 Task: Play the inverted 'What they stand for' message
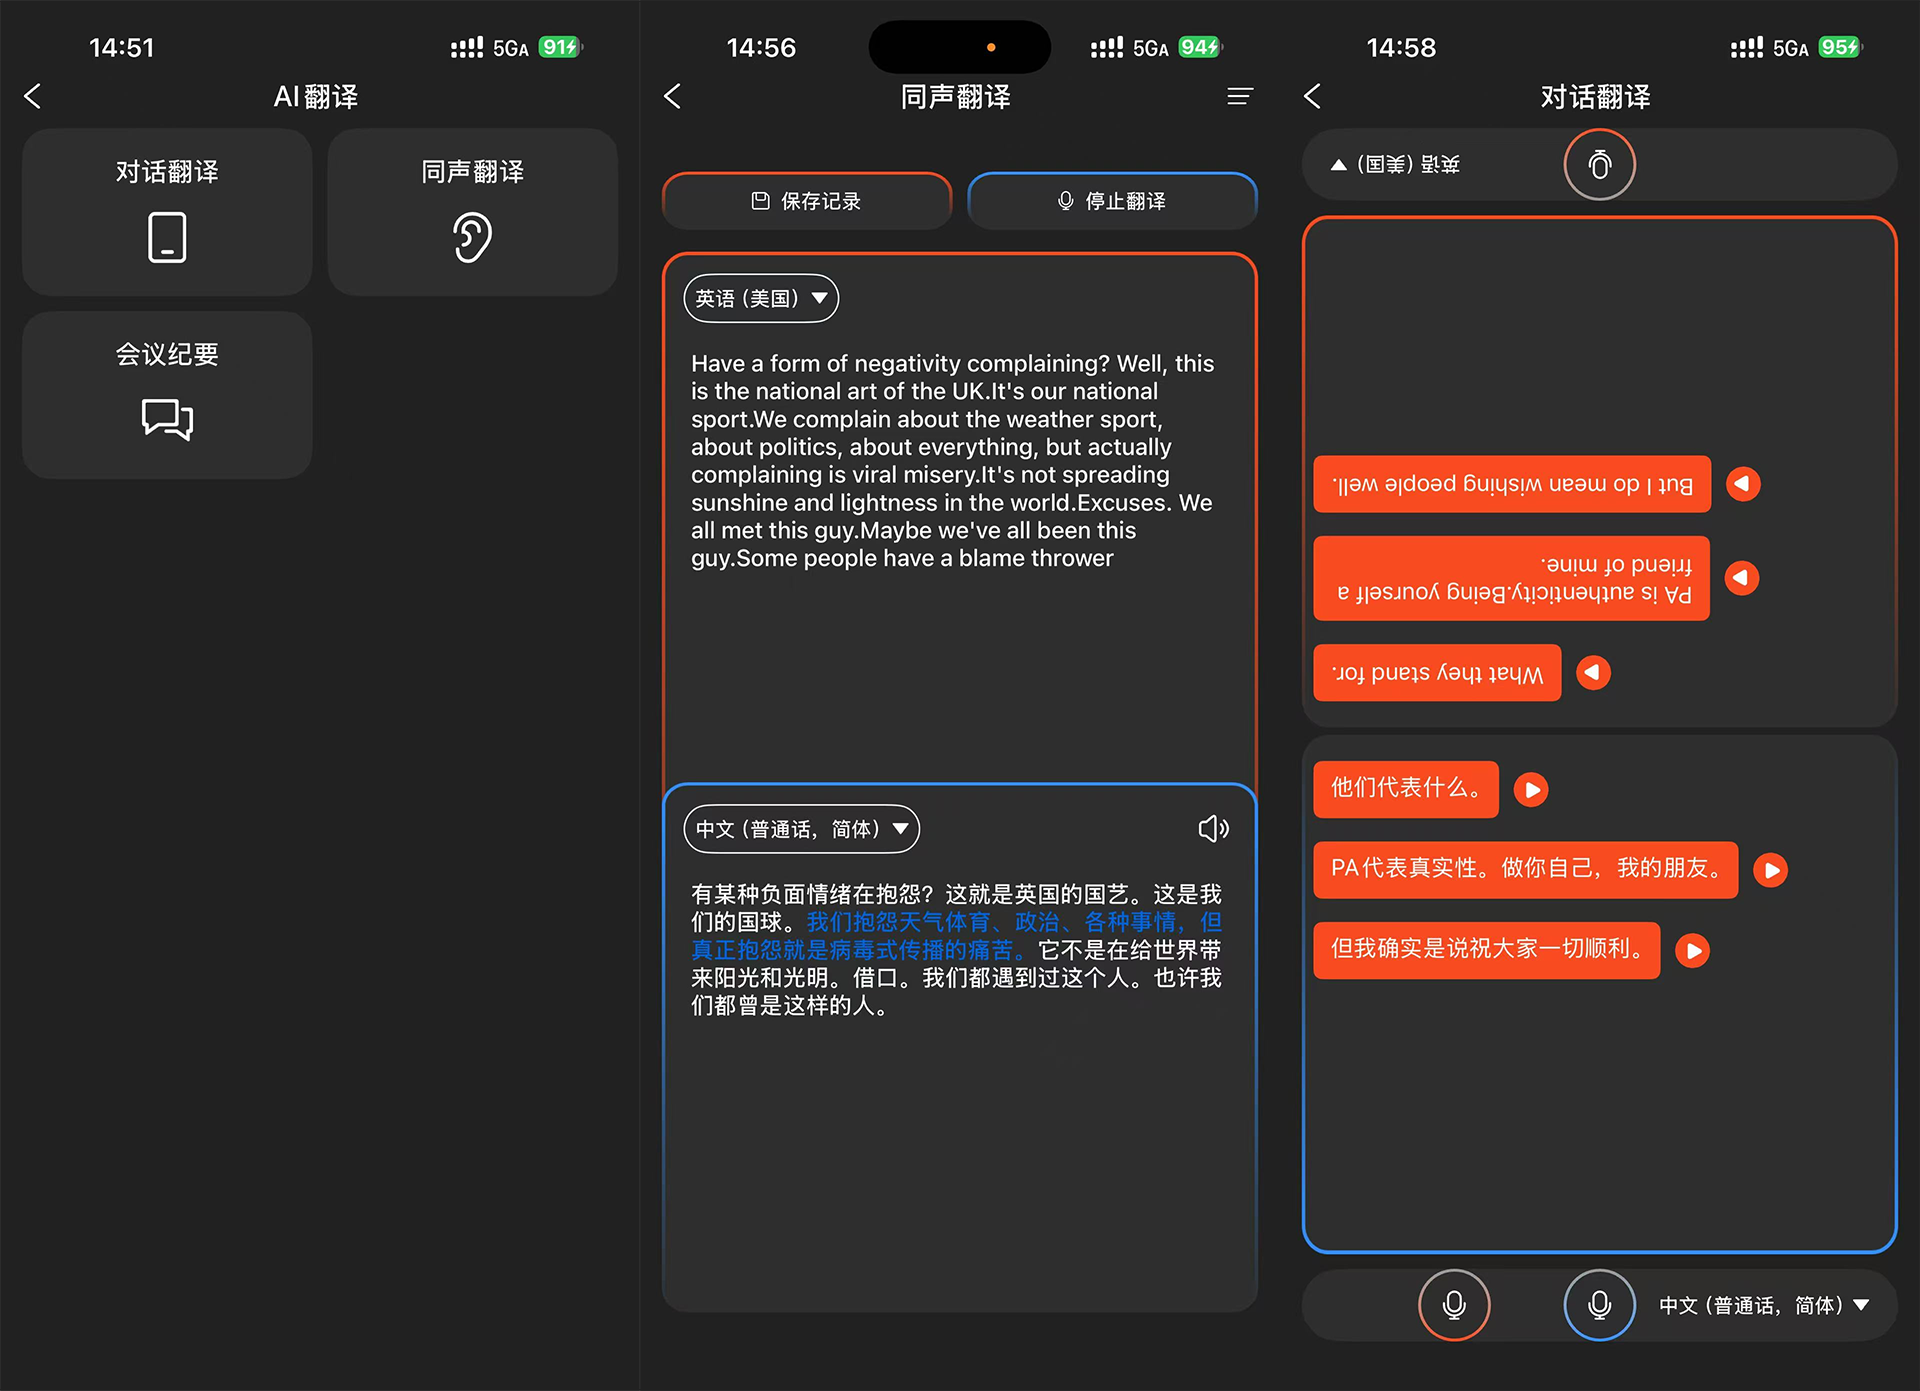pos(1592,672)
